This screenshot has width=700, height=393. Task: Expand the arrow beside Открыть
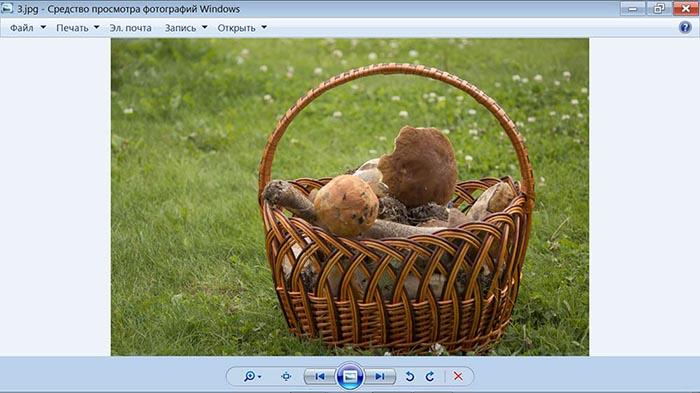click(264, 27)
